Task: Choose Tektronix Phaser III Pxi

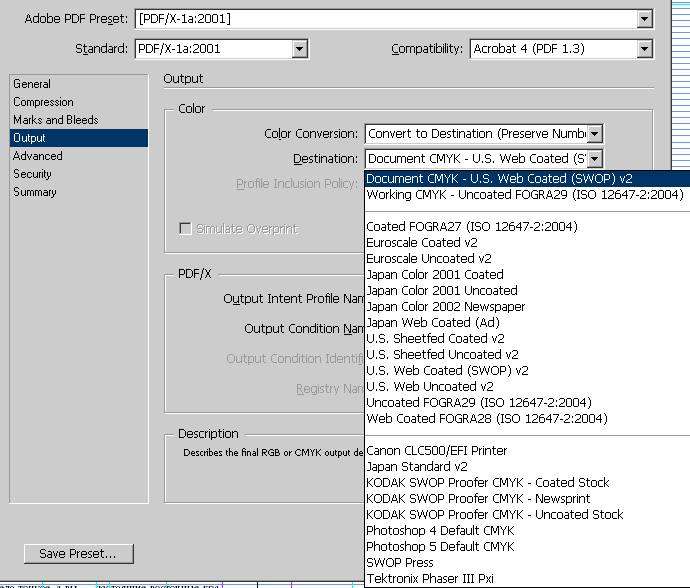Action: 527,578
